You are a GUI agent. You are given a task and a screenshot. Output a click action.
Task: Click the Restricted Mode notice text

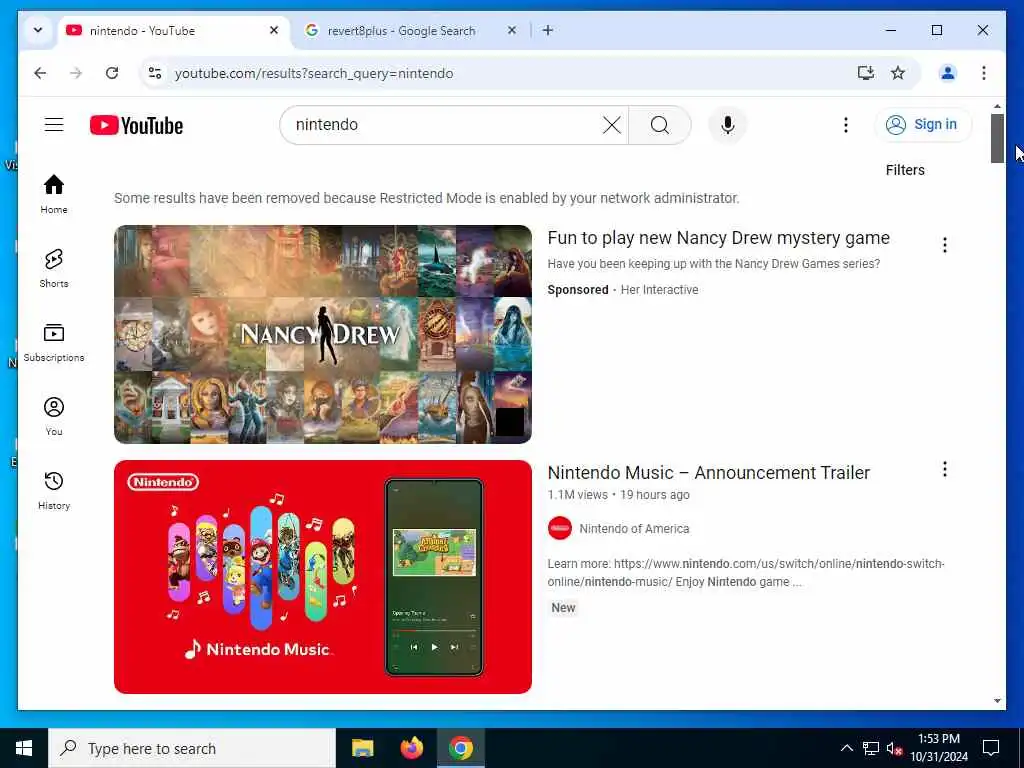[x=426, y=198]
